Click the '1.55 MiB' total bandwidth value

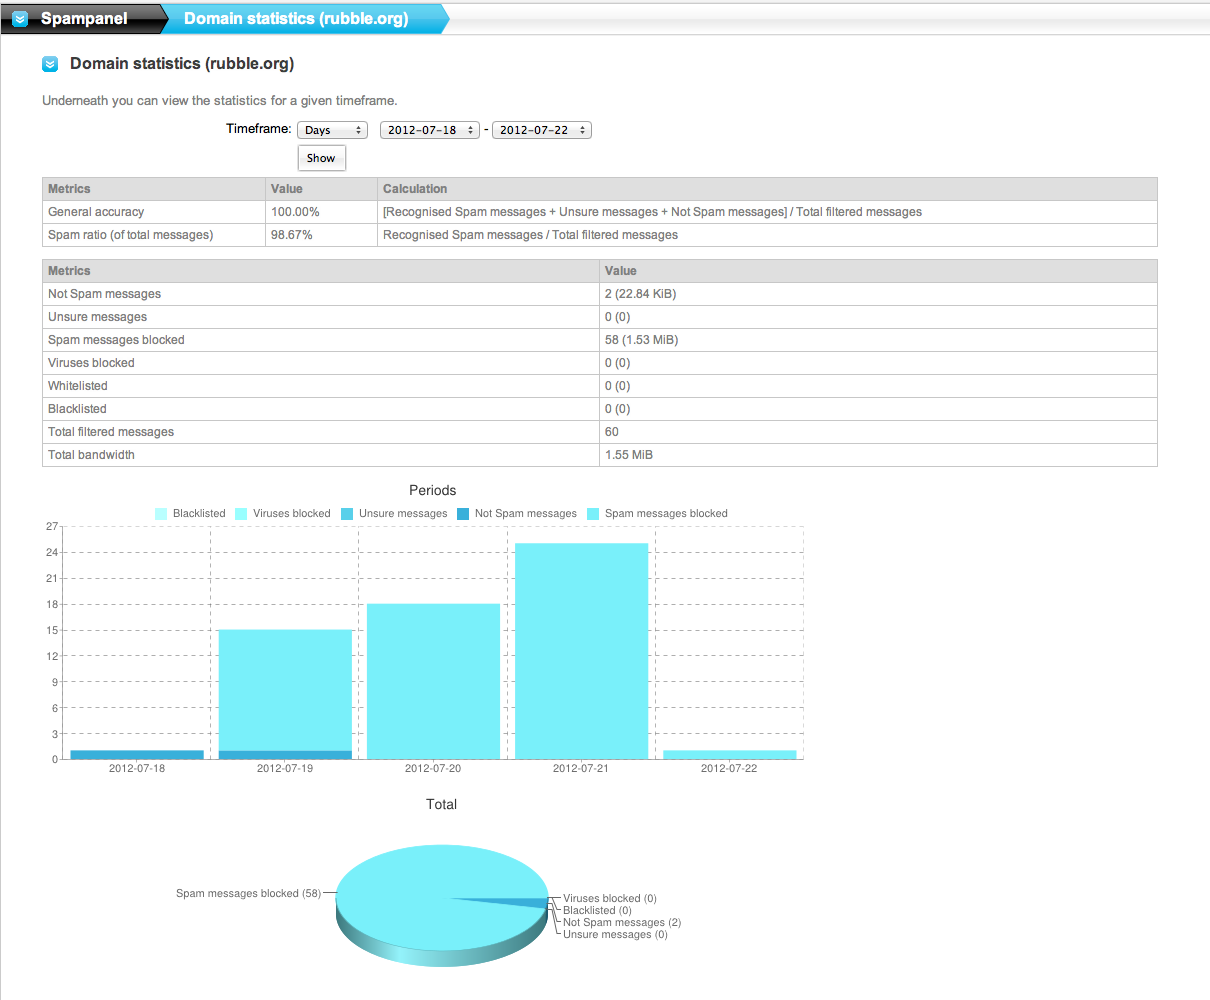[x=629, y=455]
